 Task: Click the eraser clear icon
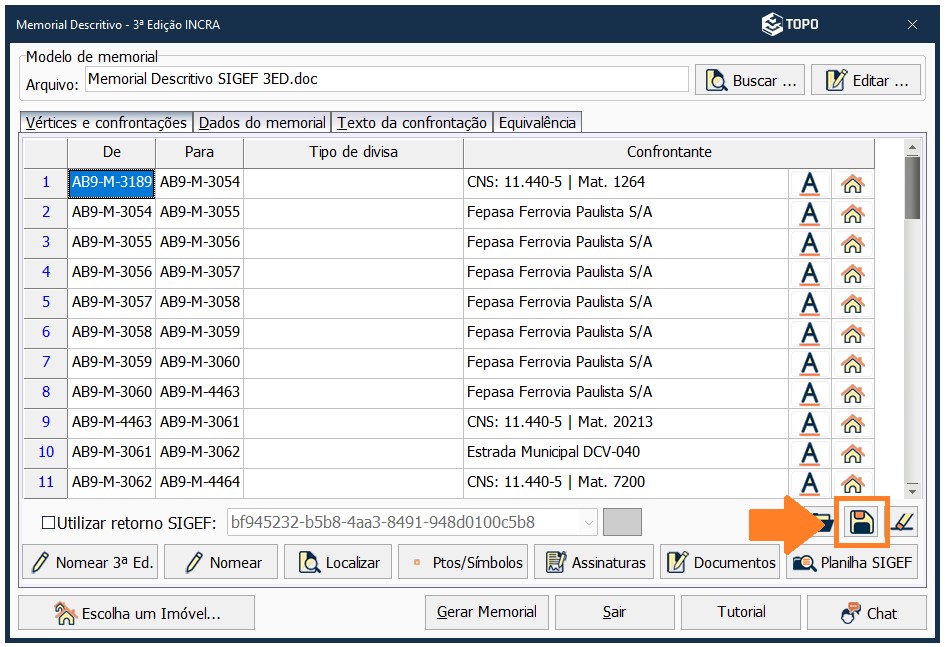point(901,521)
